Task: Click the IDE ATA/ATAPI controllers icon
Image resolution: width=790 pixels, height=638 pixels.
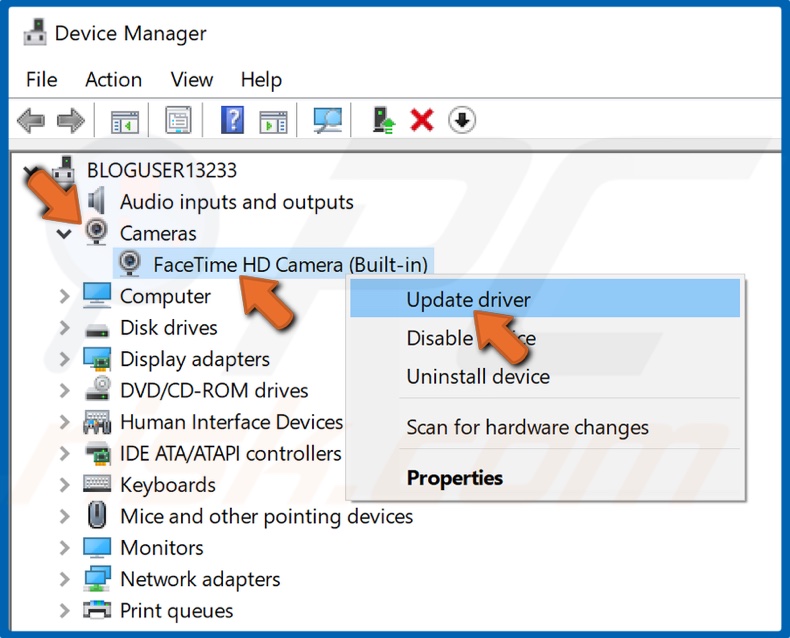Action: click(97, 453)
